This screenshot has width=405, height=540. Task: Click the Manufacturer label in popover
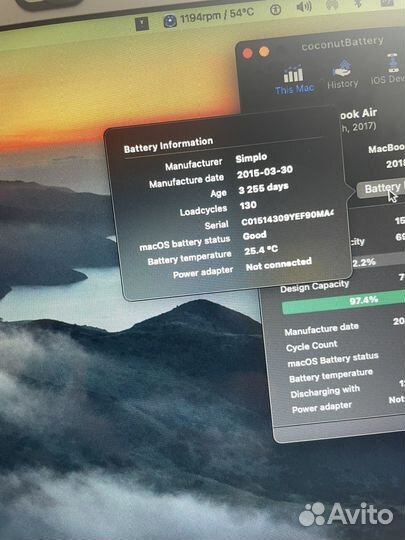[194, 164]
